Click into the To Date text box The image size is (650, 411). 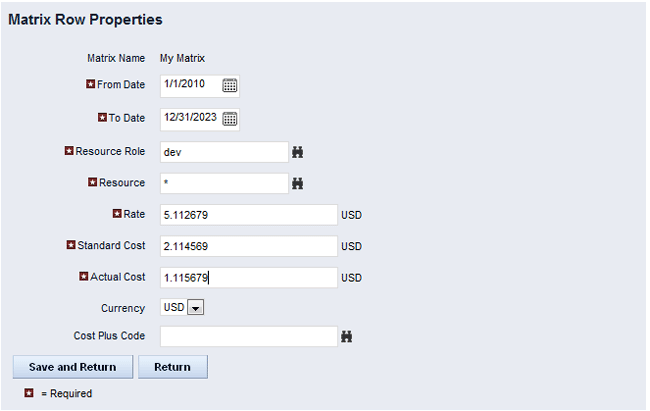click(x=189, y=119)
